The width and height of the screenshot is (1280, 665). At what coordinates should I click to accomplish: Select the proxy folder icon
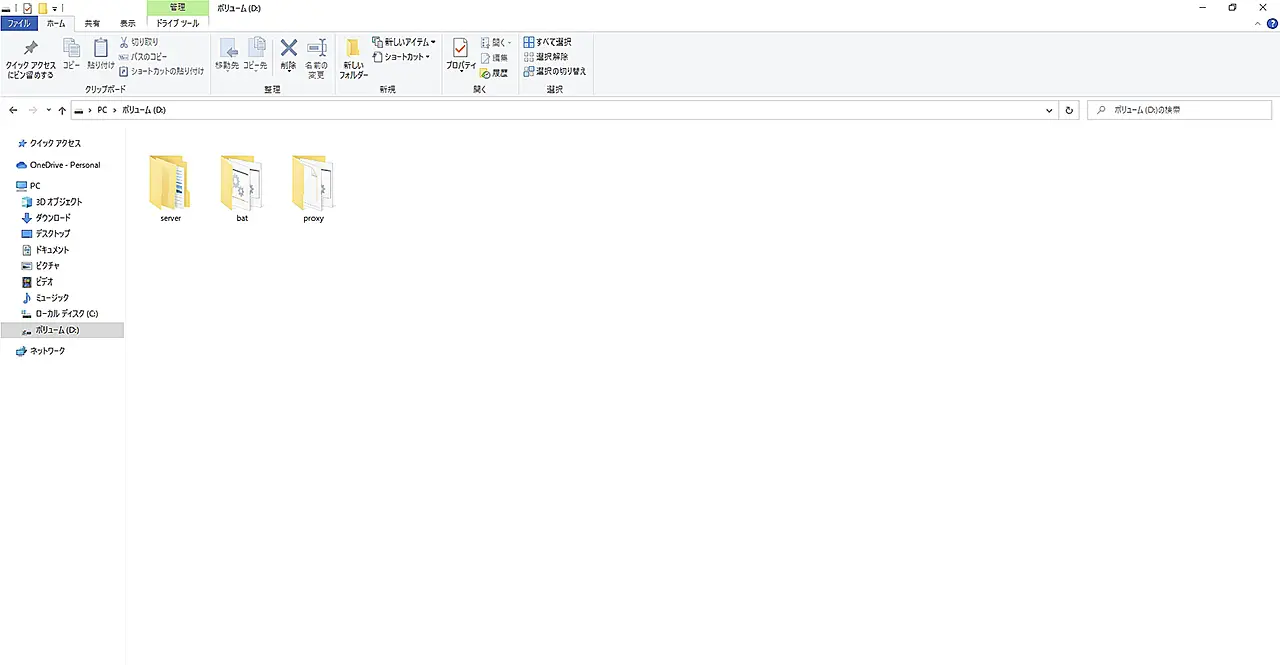(313, 182)
